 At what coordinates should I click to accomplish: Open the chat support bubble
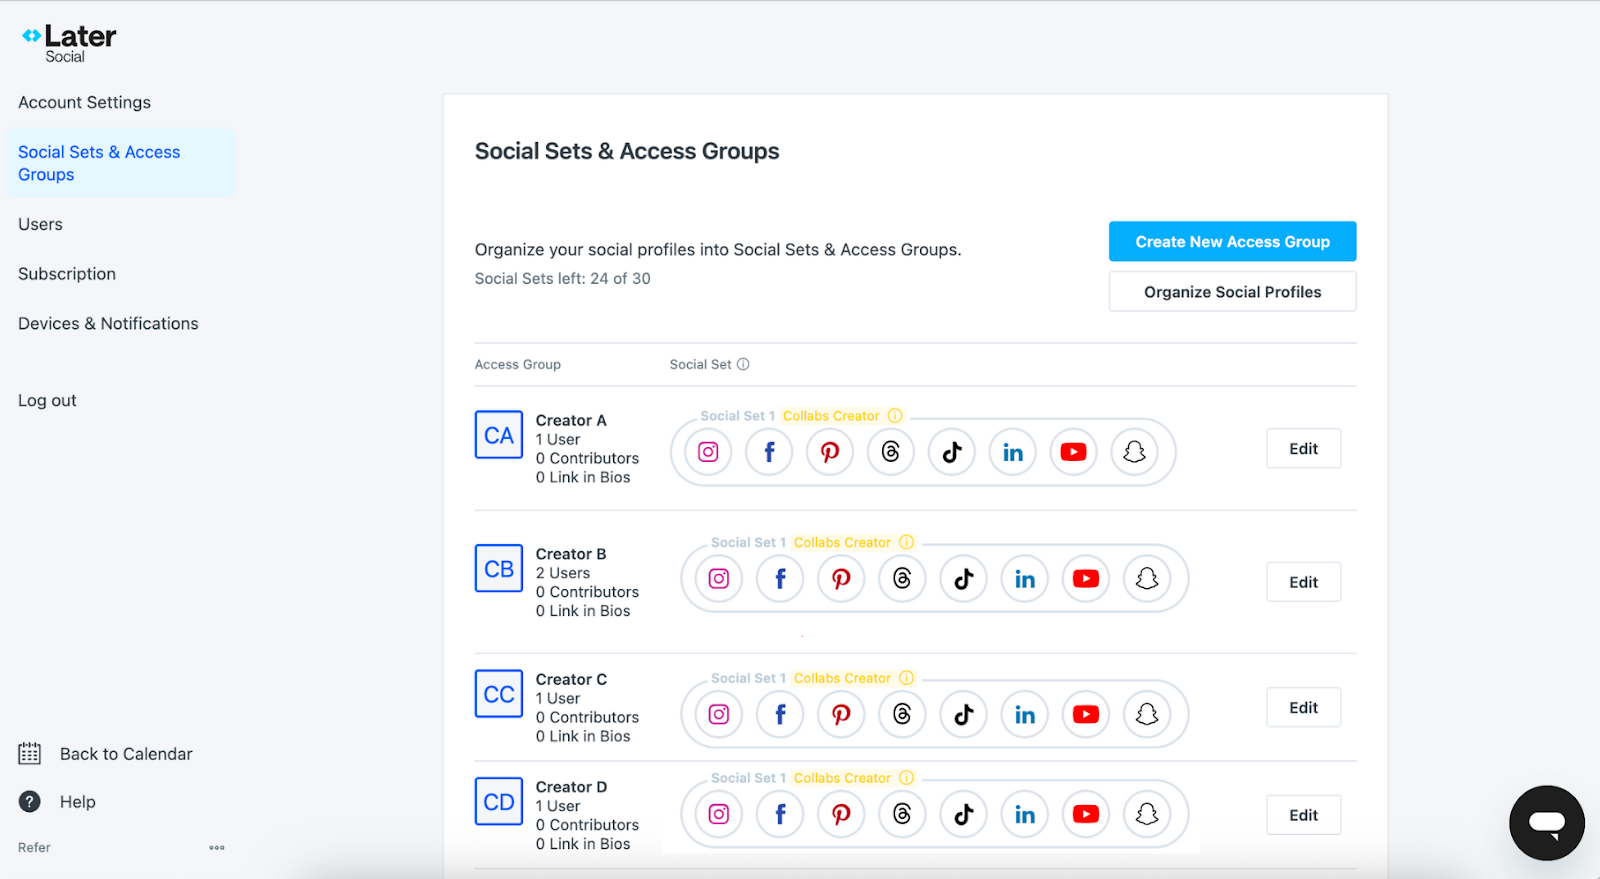pyautogui.click(x=1546, y=823)
